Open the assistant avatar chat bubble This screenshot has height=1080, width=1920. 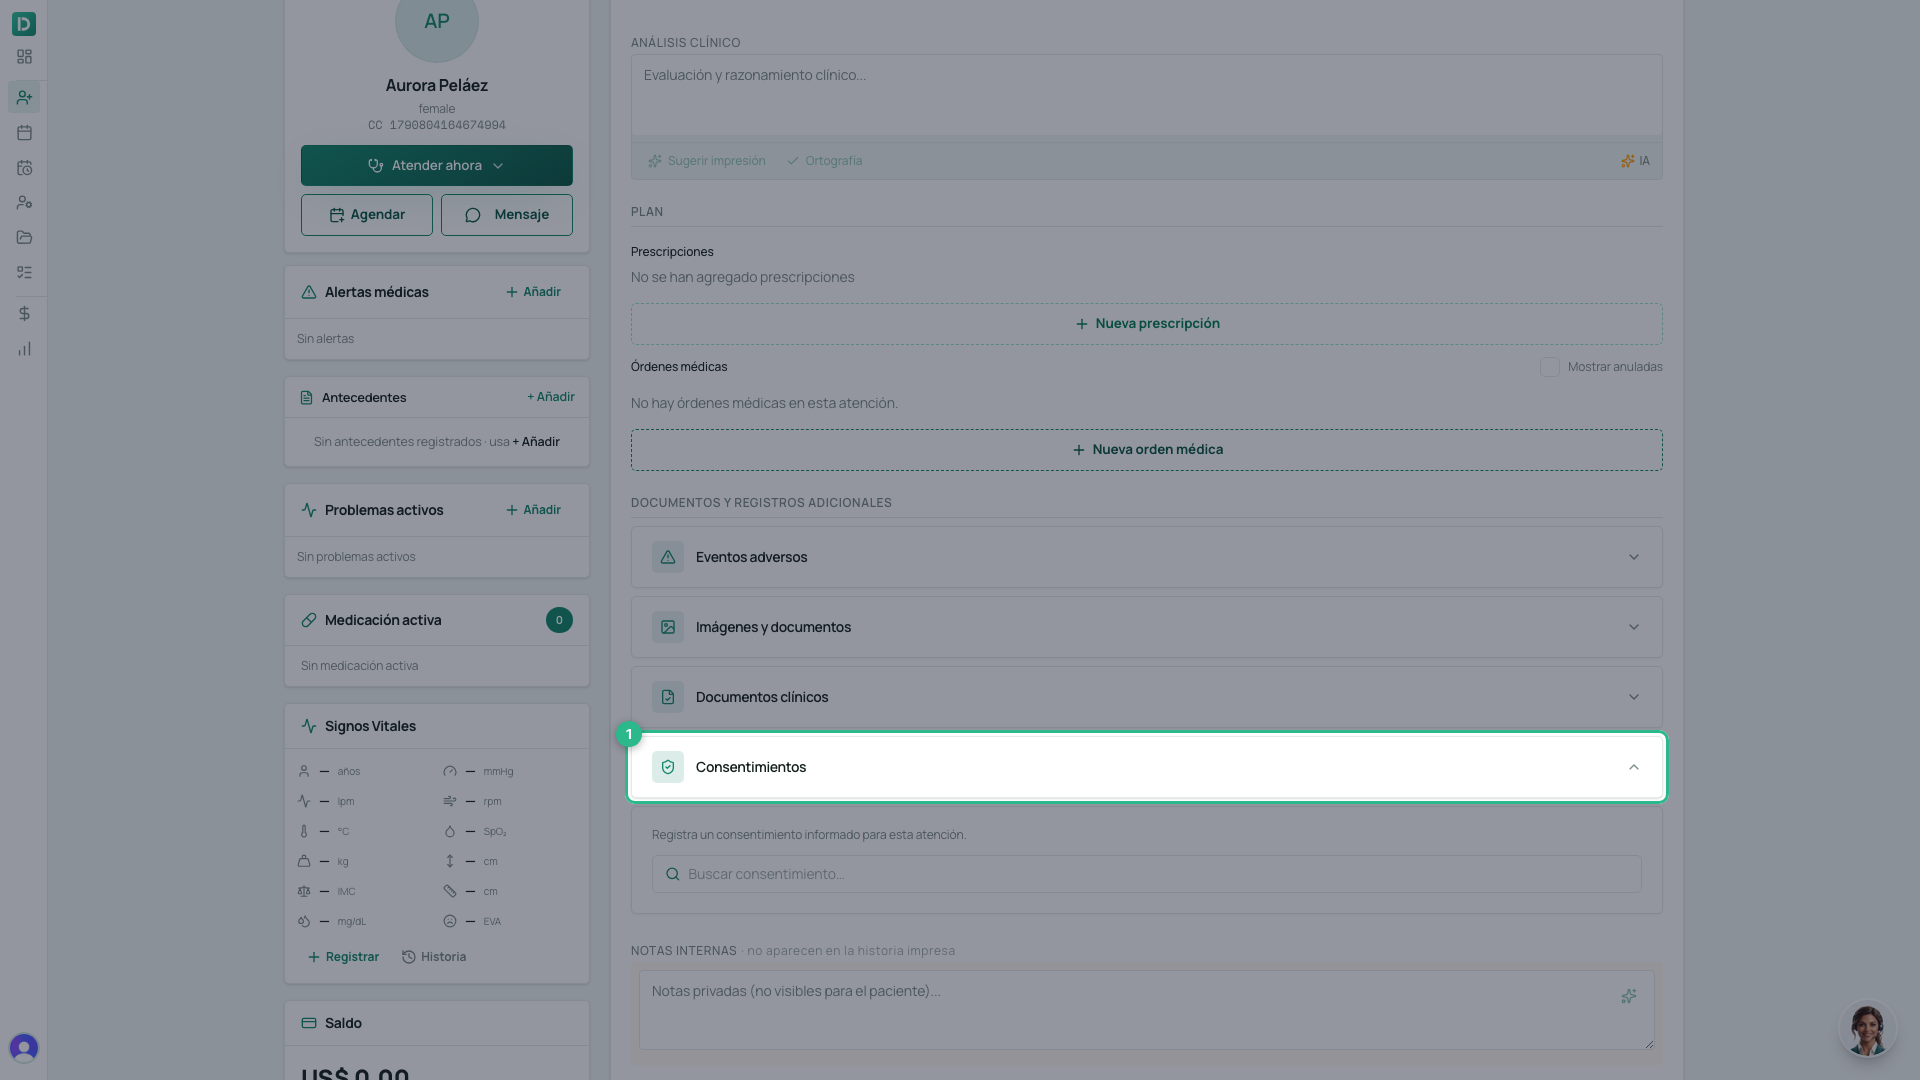click(1867, 1029)
